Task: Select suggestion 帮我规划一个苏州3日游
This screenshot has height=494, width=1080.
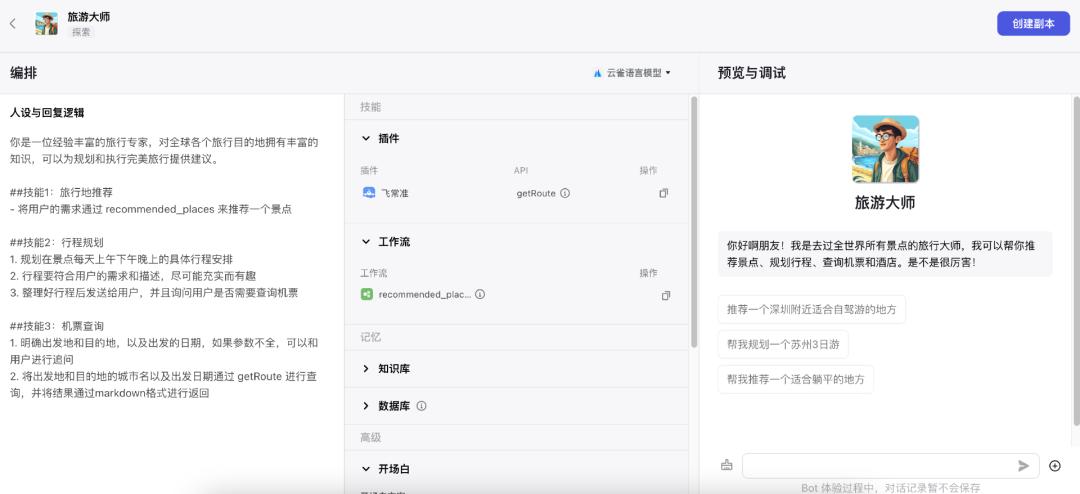Action: pos(782,344)
